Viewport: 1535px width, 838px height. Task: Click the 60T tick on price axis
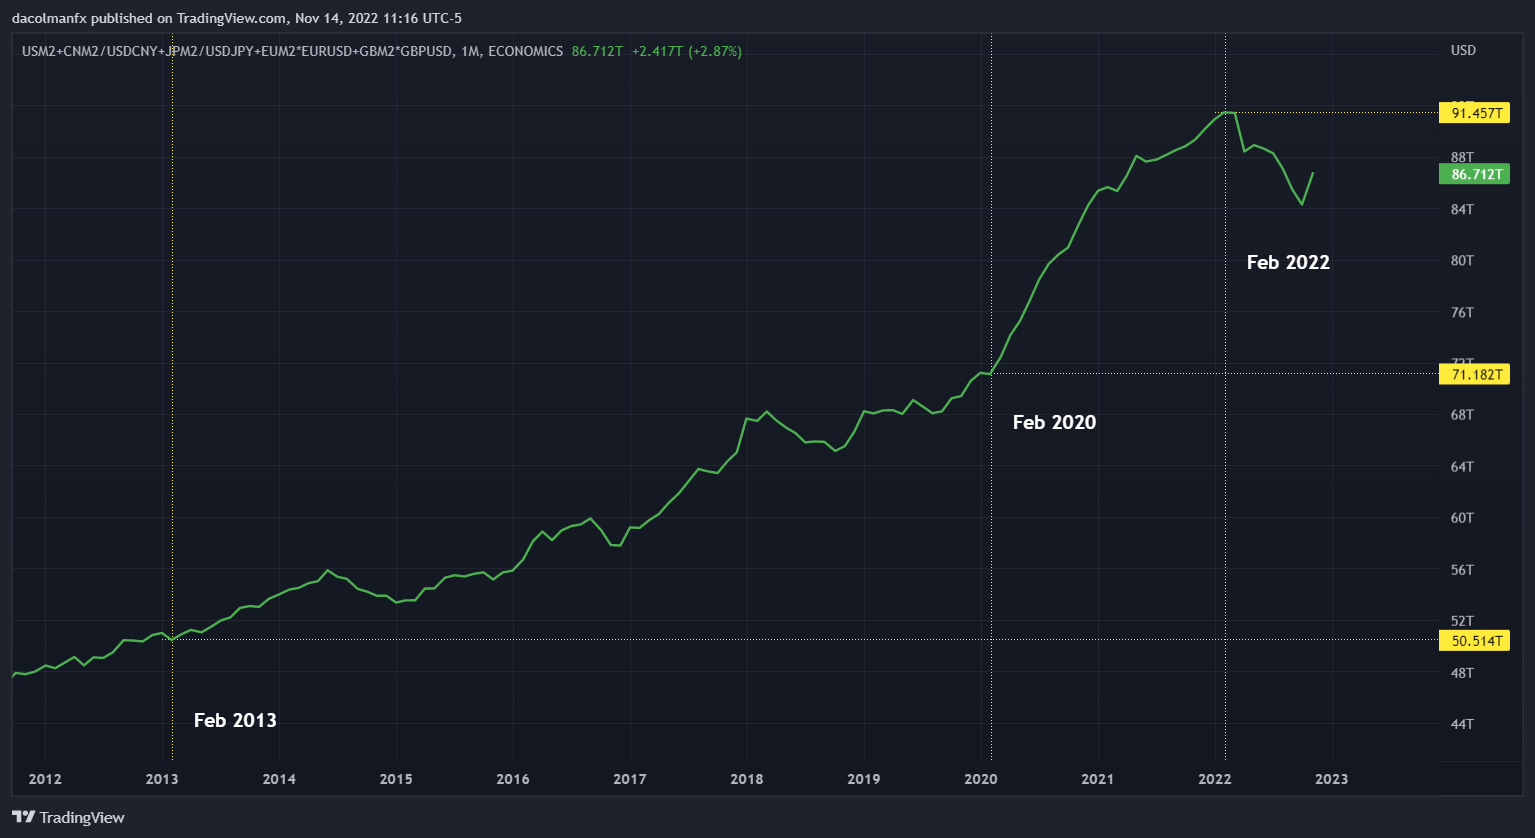coord(1462,517)
